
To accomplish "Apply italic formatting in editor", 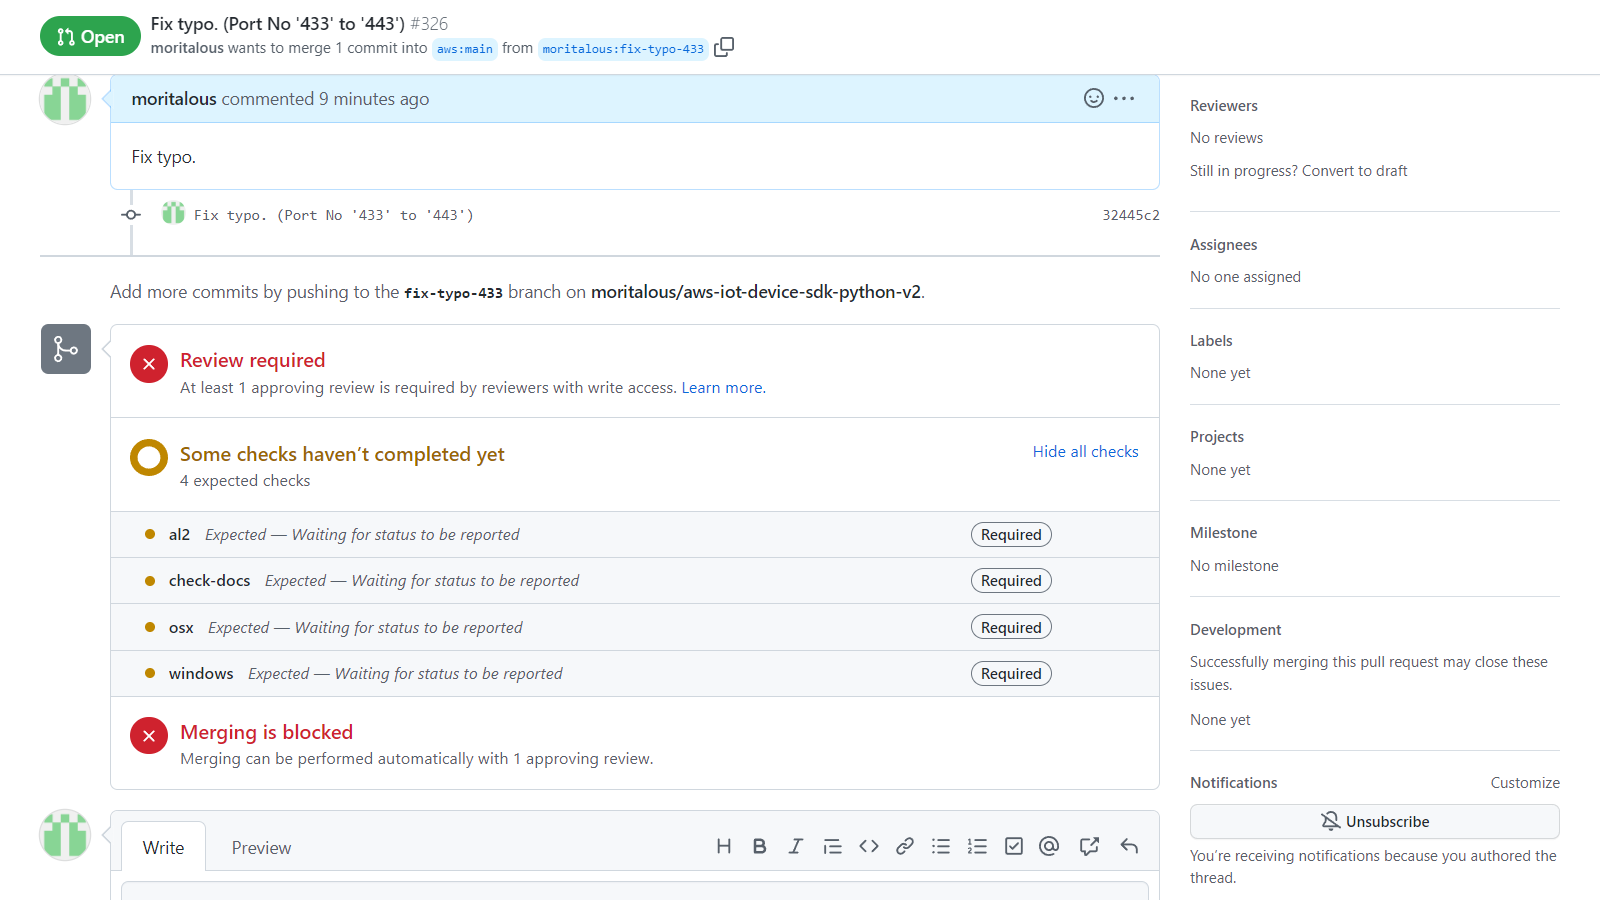I will tap(796, 846).
